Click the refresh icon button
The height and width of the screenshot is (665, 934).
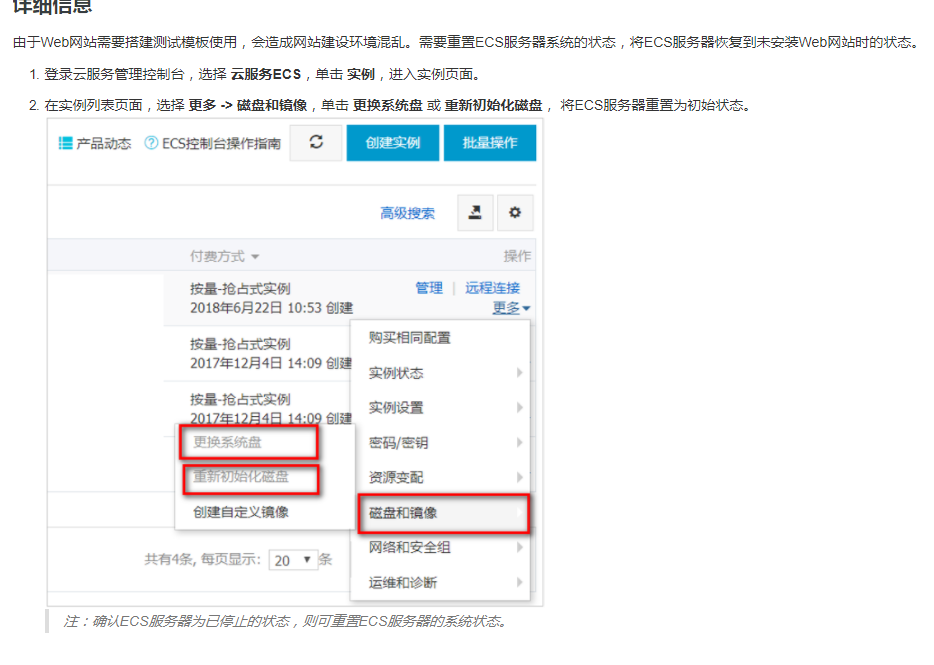point(316,142)
